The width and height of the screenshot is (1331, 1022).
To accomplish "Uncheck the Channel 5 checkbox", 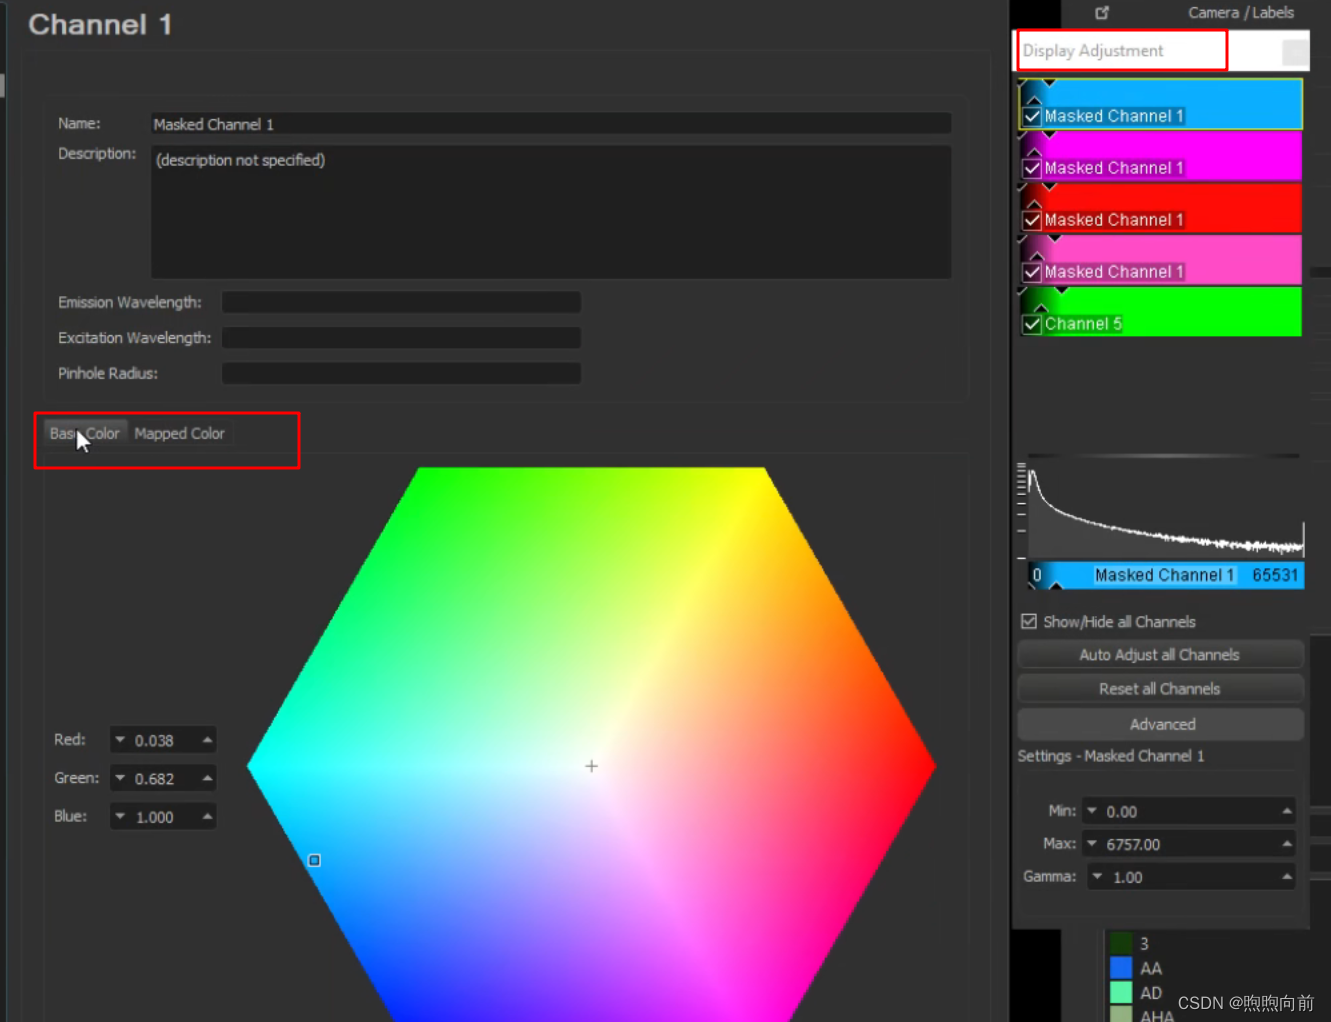I will pos(1032,324).
